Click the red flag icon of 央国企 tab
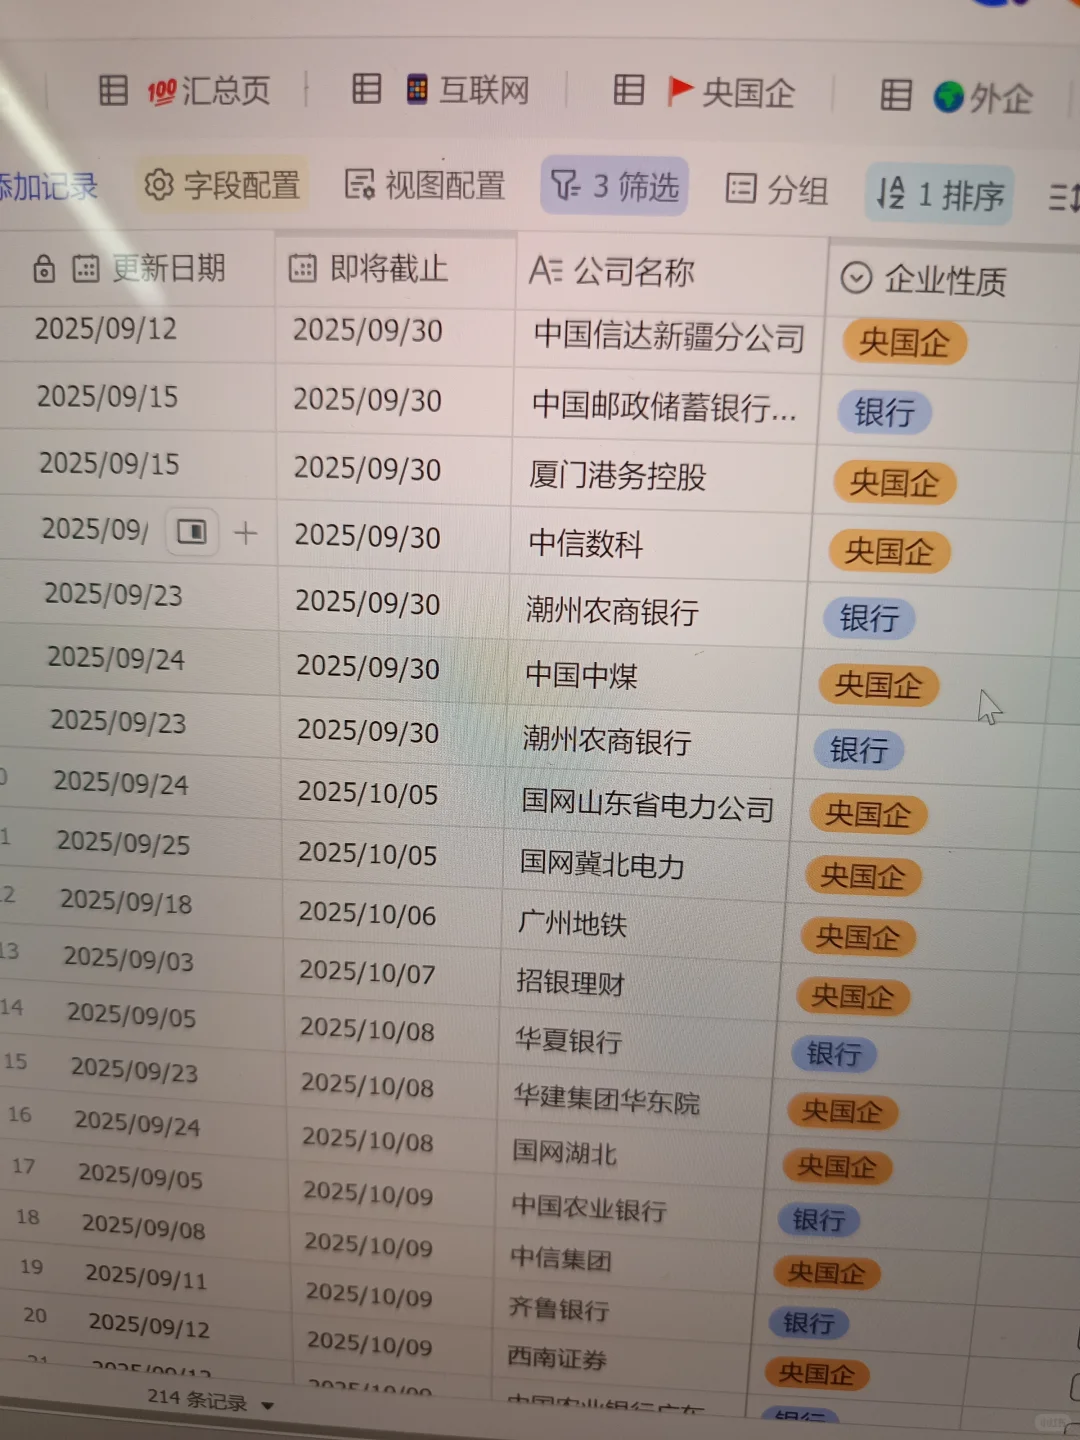 click(x=680, y=90)
